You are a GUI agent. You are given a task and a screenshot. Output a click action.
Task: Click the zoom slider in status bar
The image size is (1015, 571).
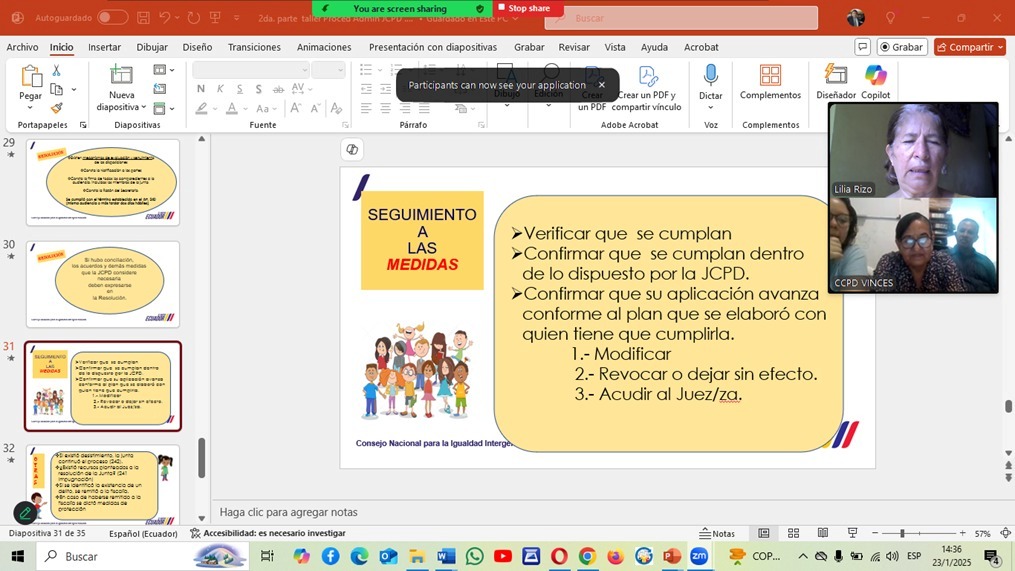919,533
